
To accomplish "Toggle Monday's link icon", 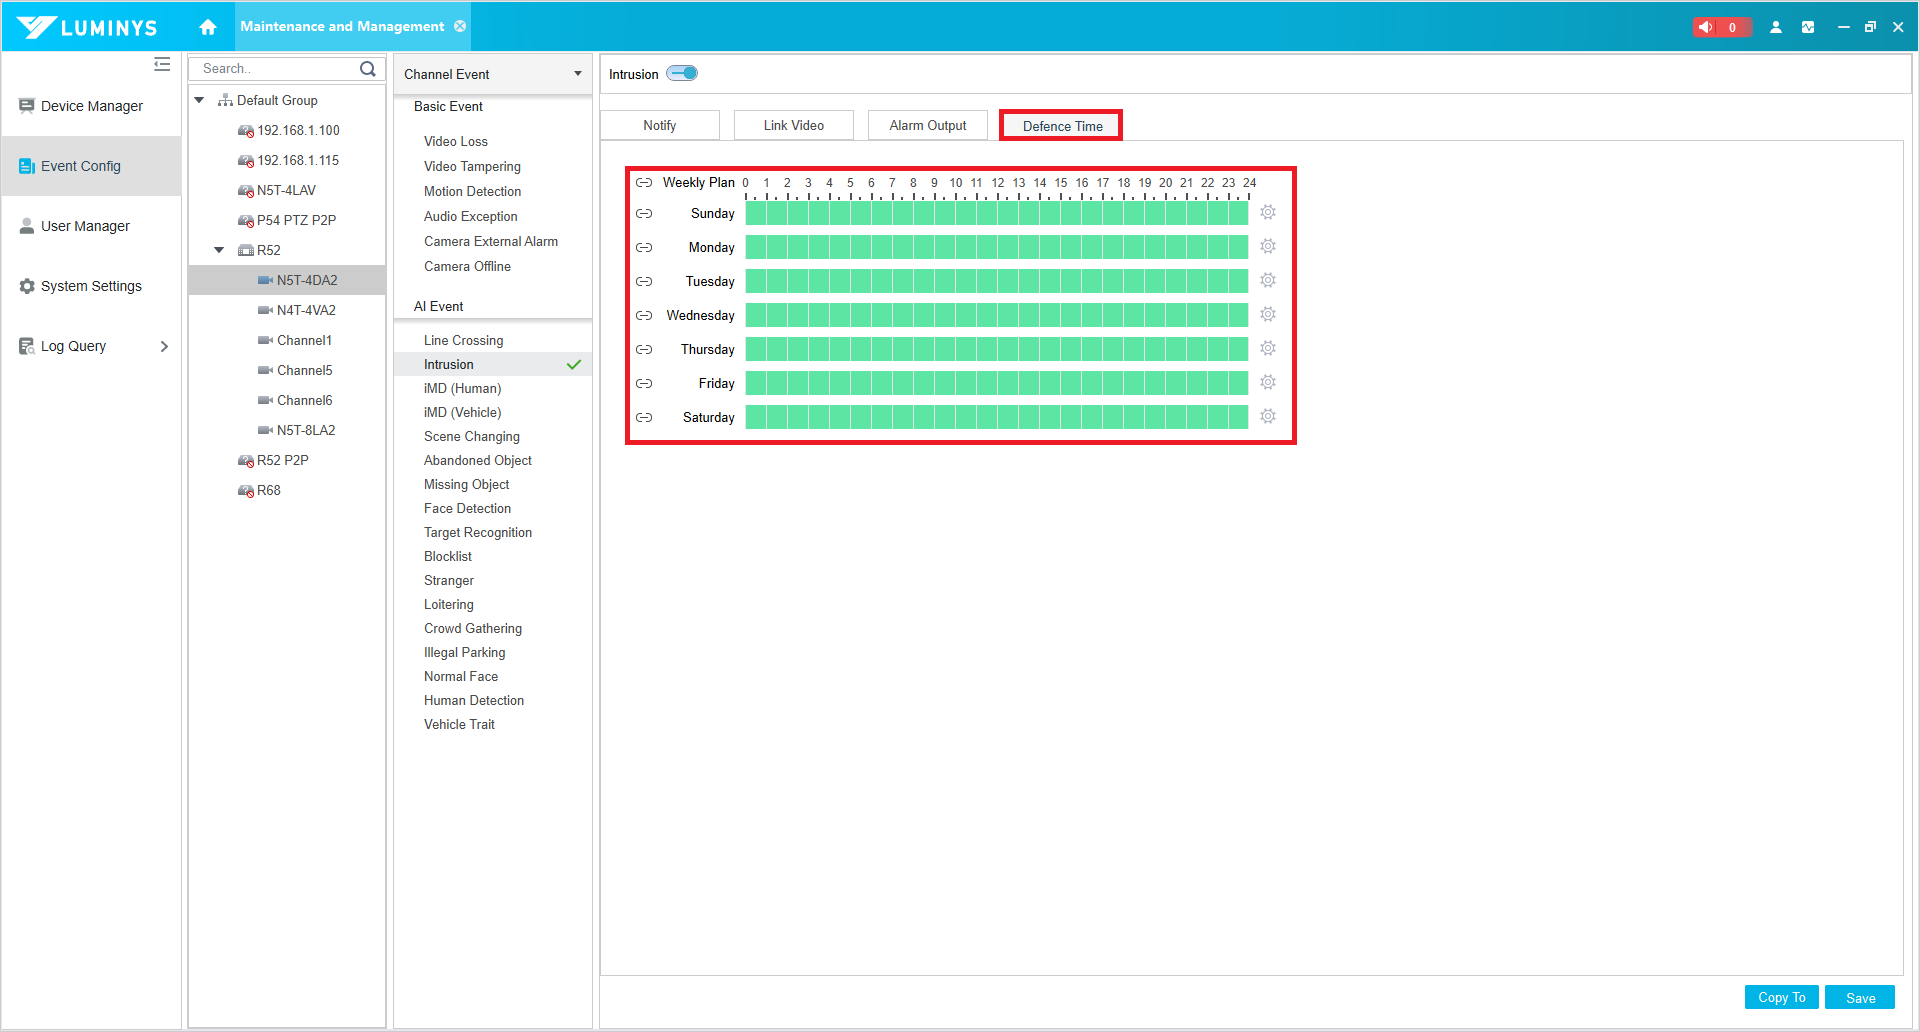I will (644, 247).
